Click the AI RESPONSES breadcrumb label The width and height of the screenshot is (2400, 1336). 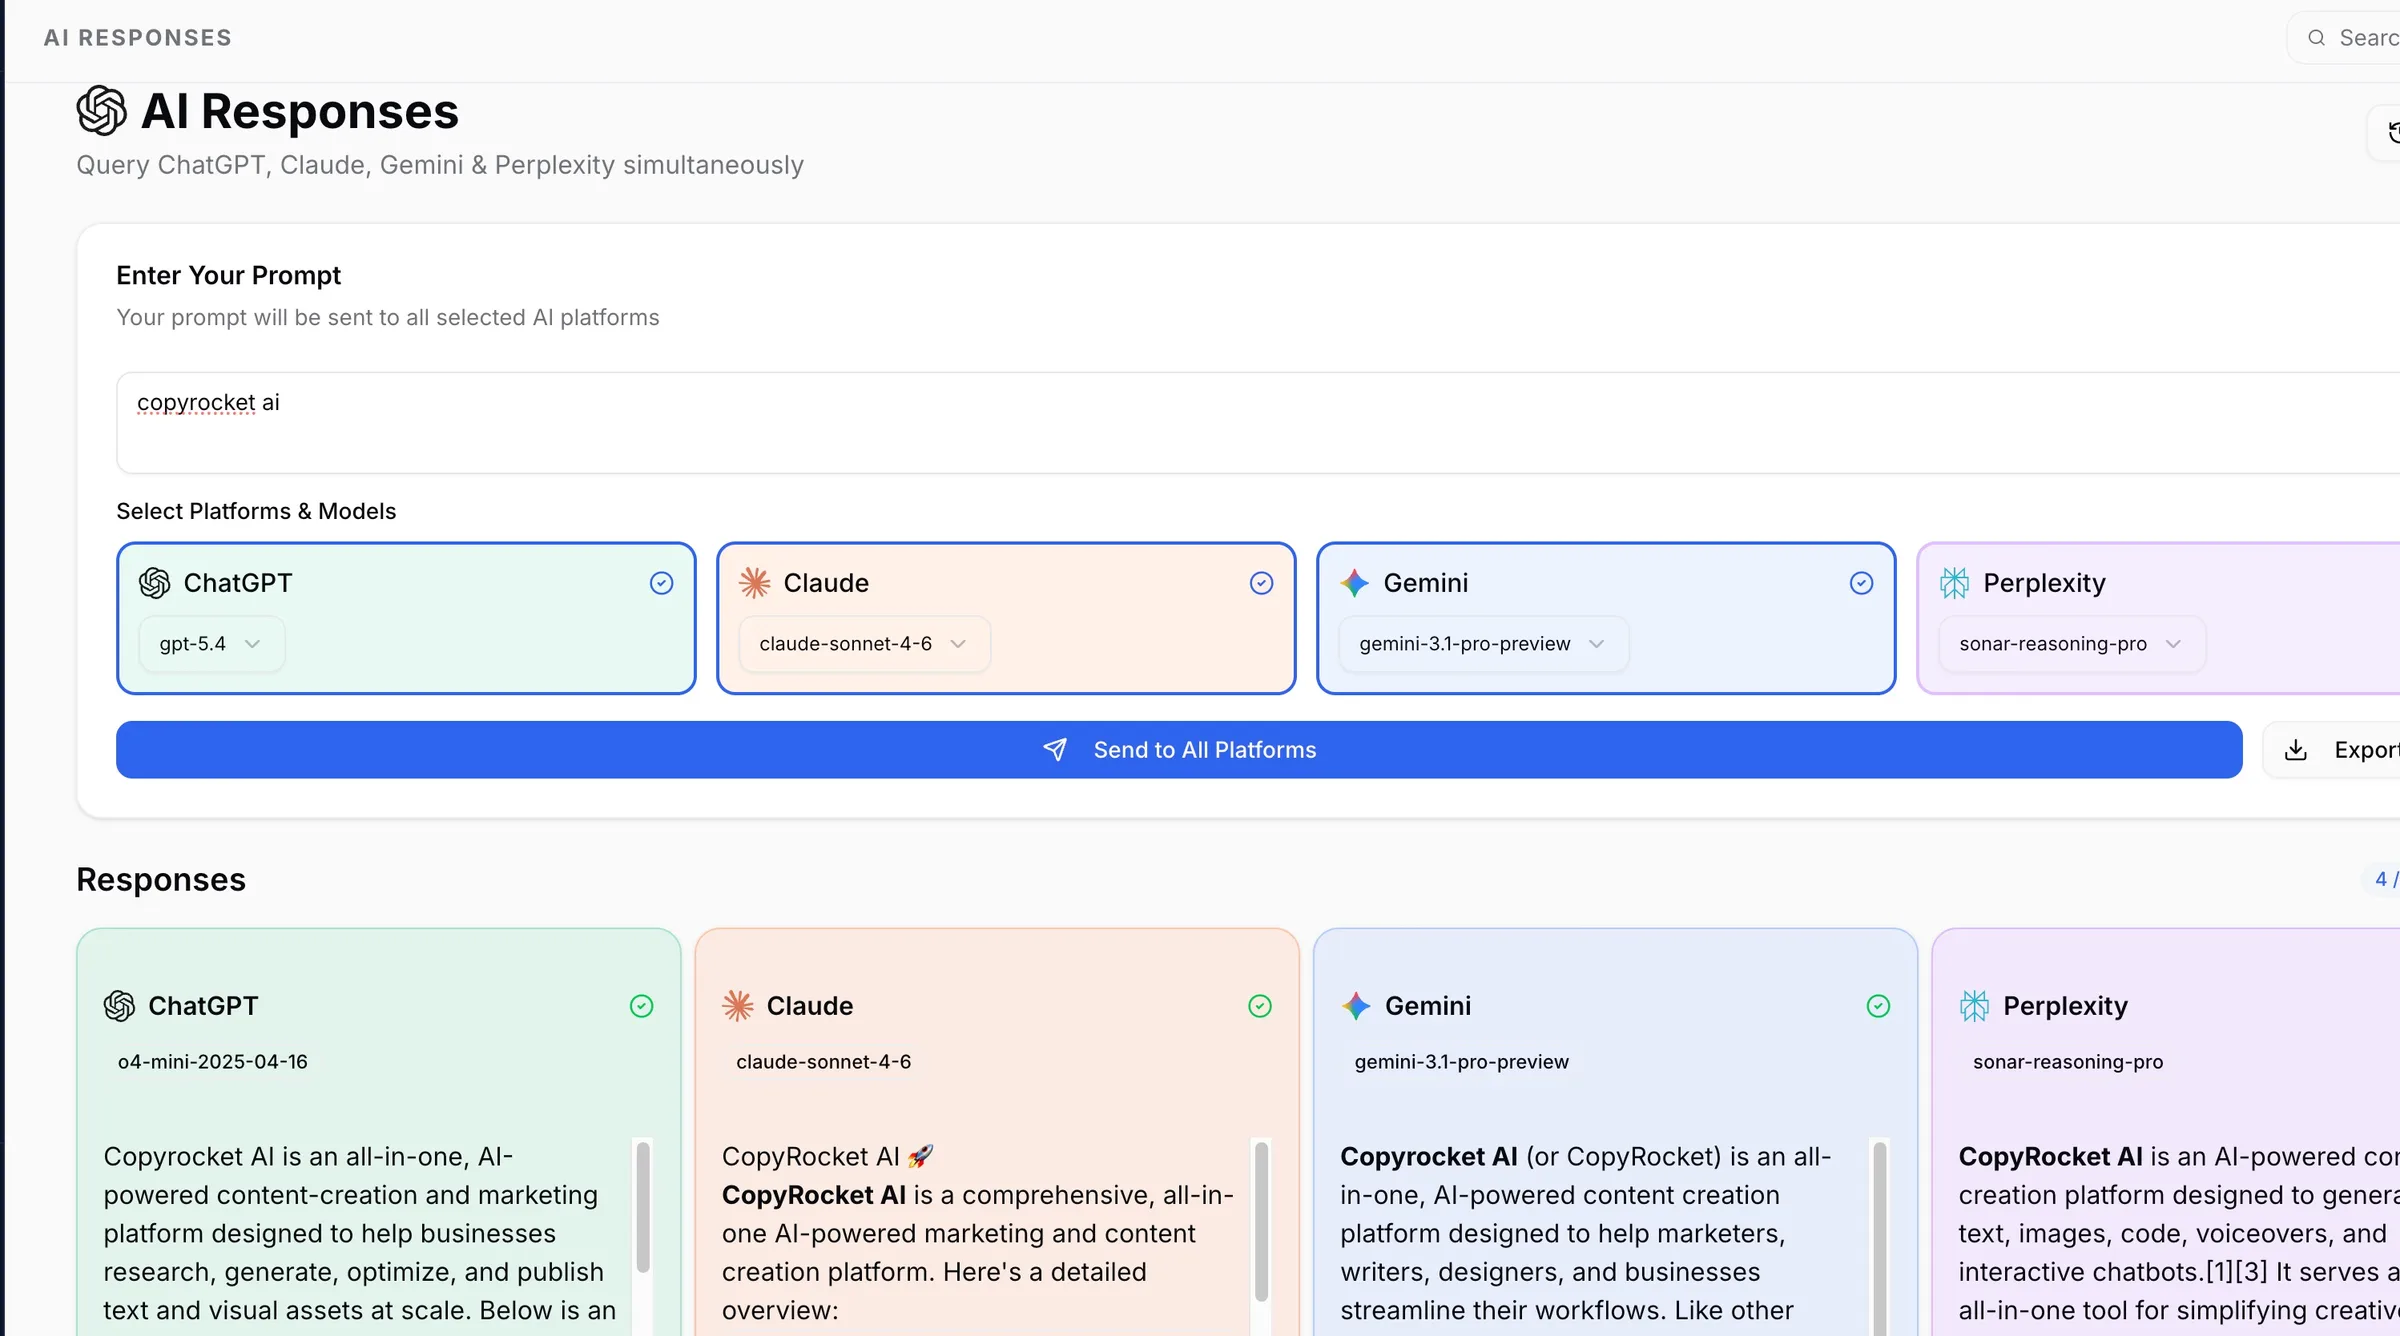pos(138,38)
